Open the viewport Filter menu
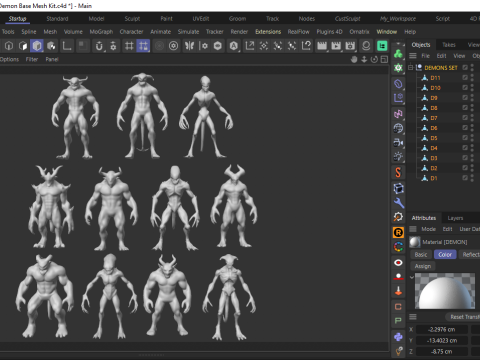The image size is (480, 360). pos(32,59)
